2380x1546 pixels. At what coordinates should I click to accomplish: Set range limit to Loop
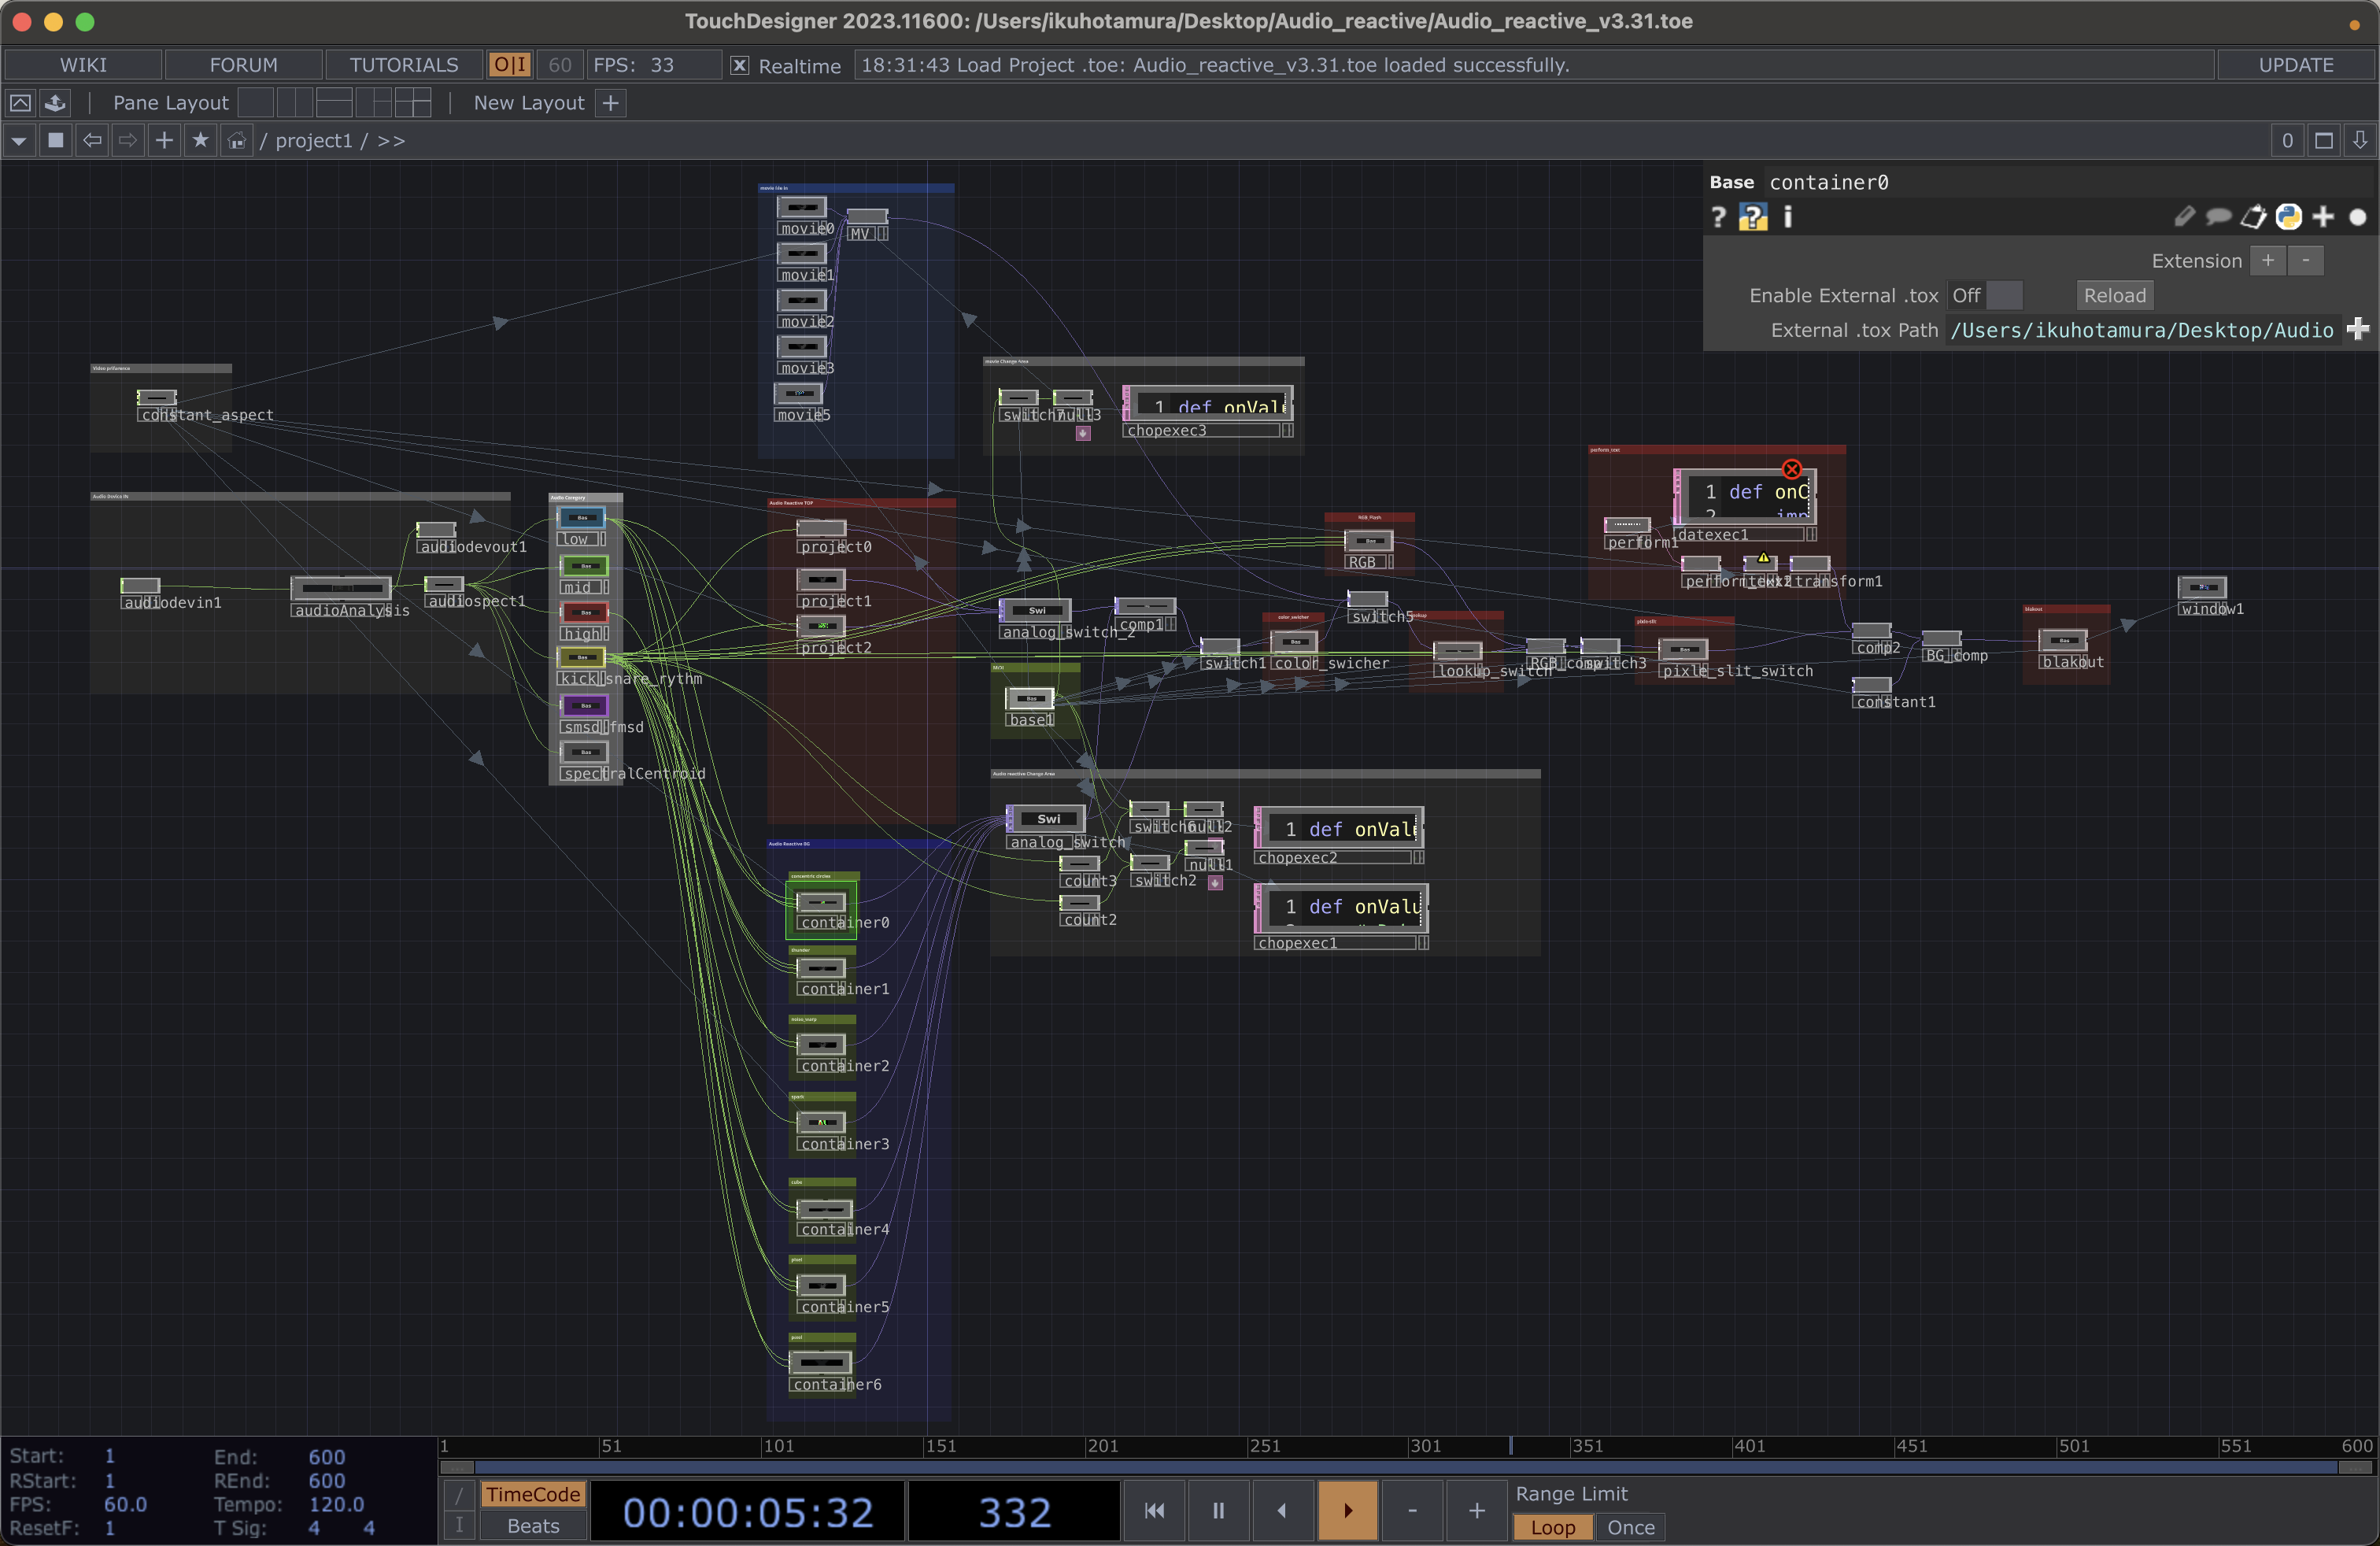pyautogui.click(x=1552, y=1527)
